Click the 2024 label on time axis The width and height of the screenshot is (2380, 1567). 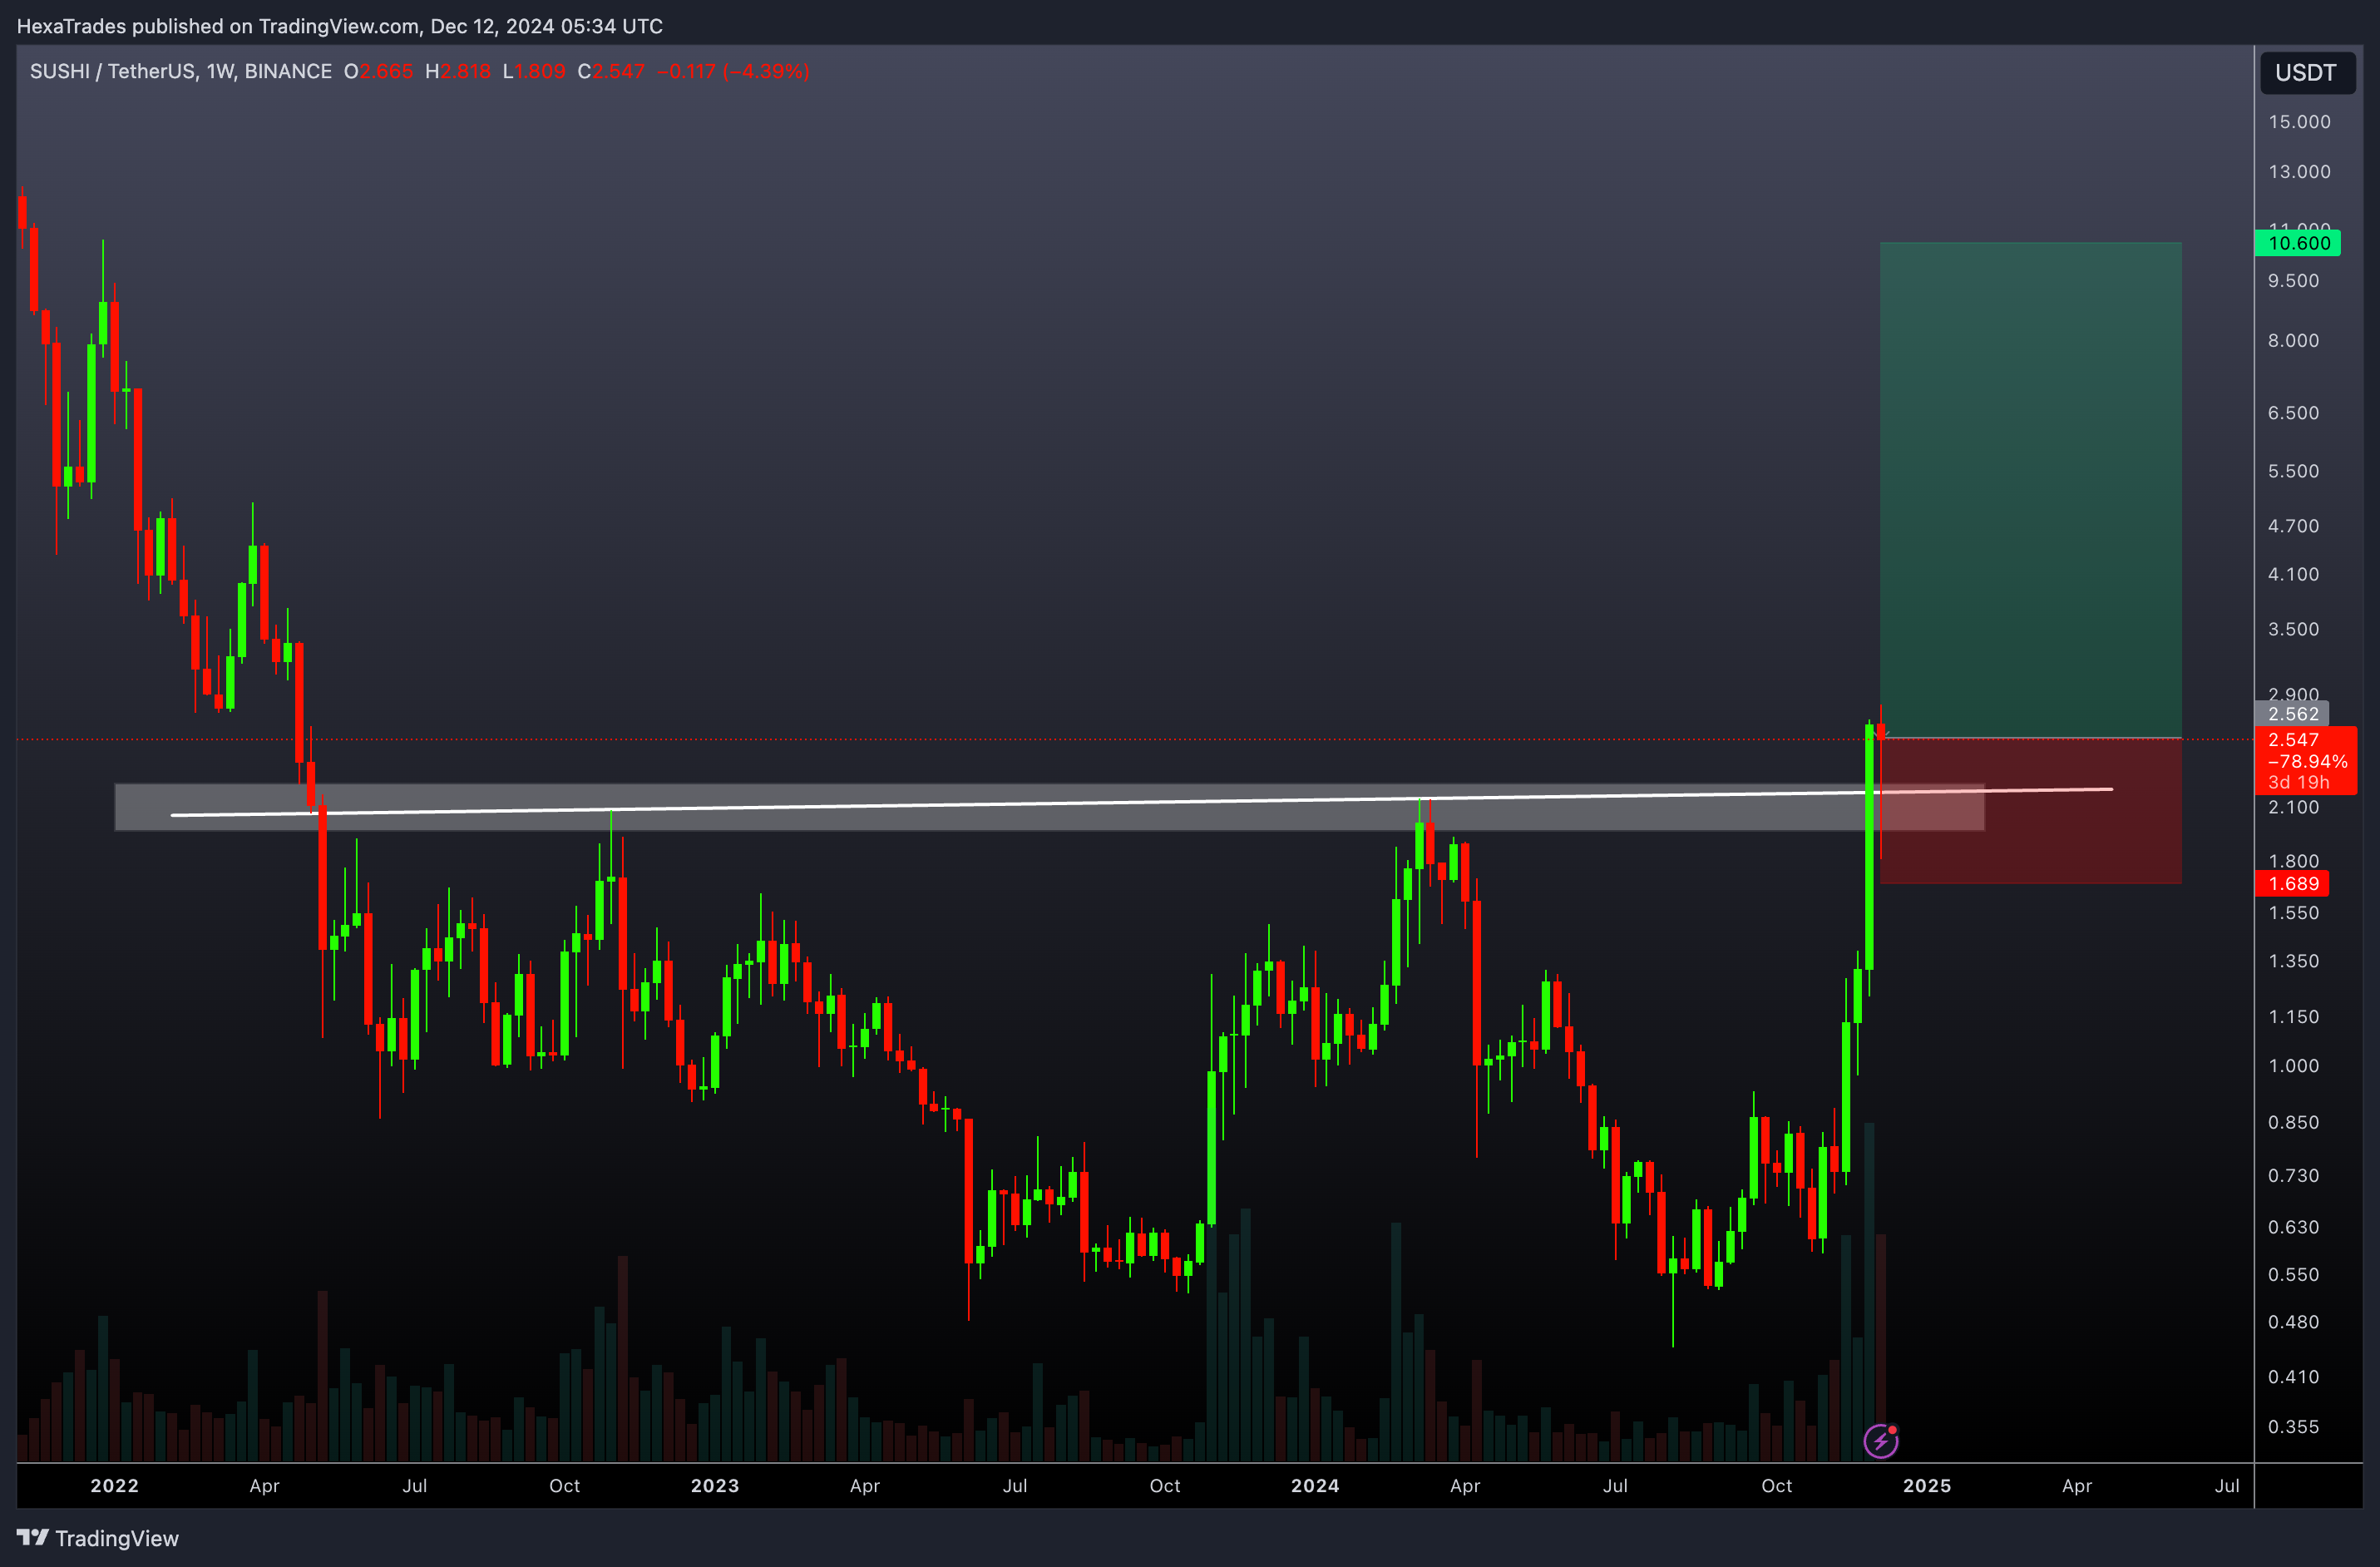pyautogui.click(x=1315, y=1486)
